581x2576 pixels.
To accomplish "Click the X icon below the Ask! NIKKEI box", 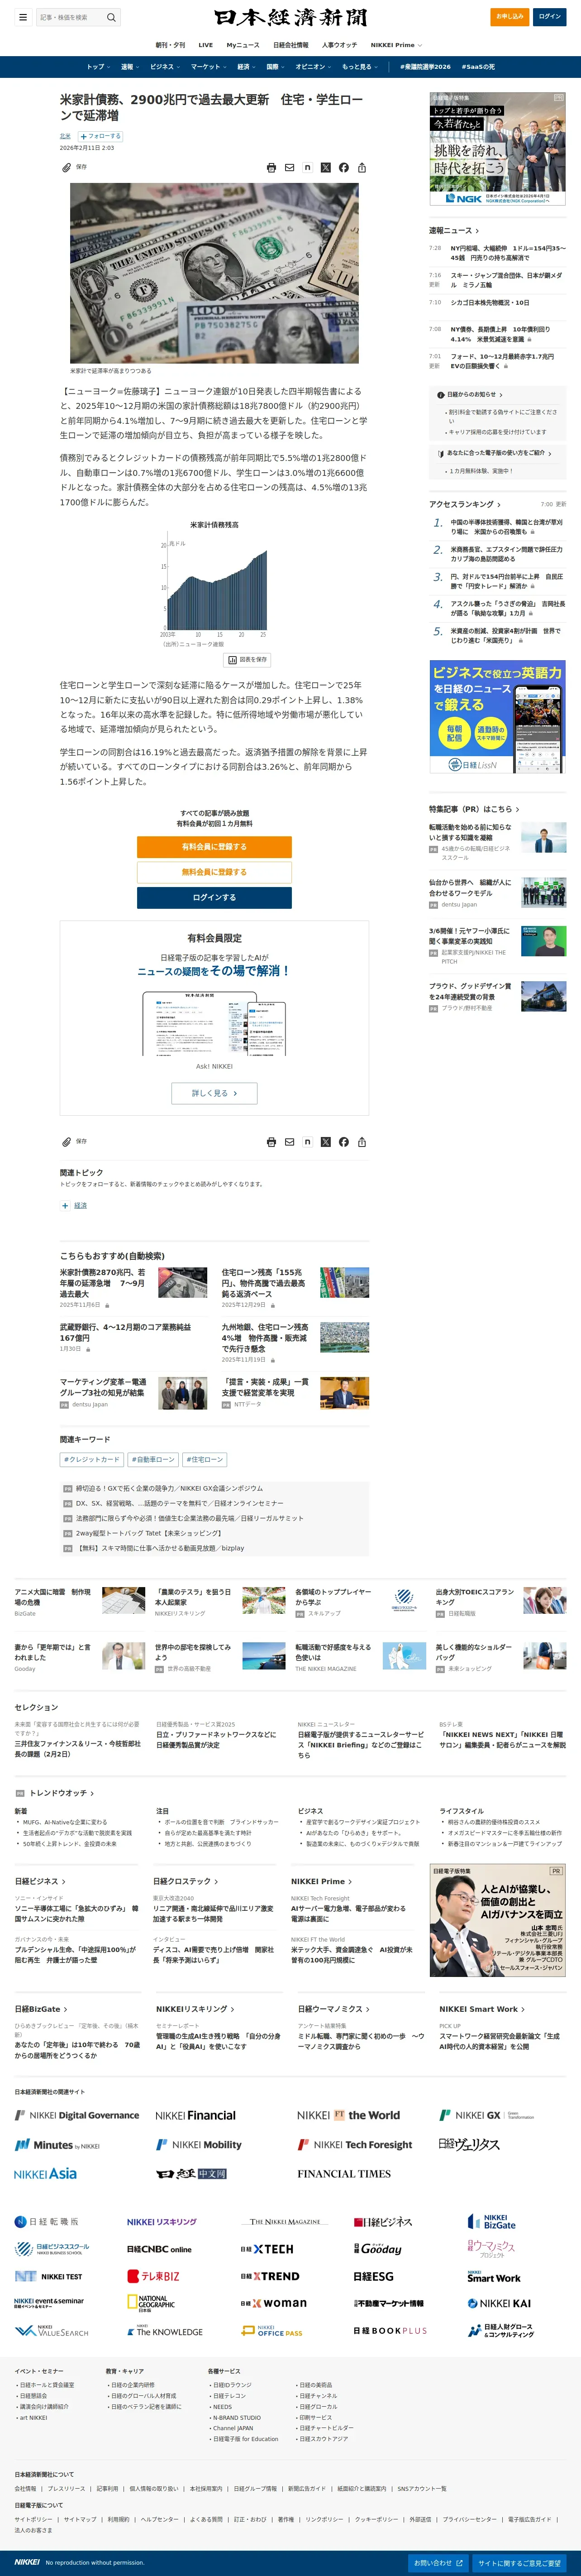I will 325,1141.
